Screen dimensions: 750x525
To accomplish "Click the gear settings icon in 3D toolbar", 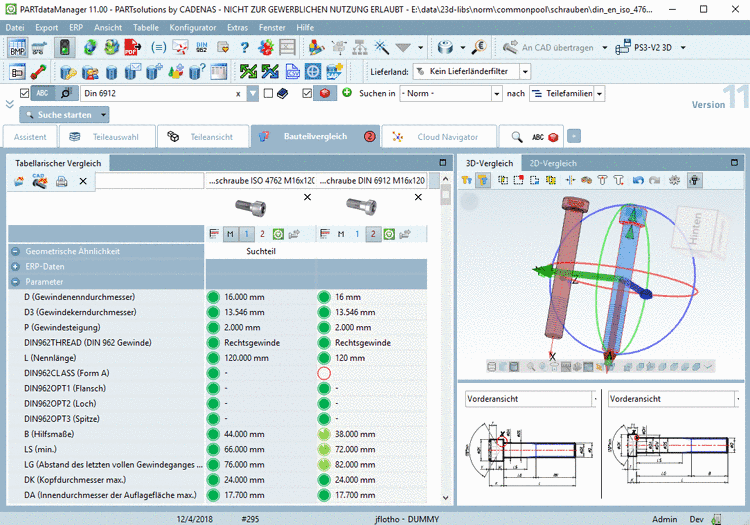I will pos(674,180).
